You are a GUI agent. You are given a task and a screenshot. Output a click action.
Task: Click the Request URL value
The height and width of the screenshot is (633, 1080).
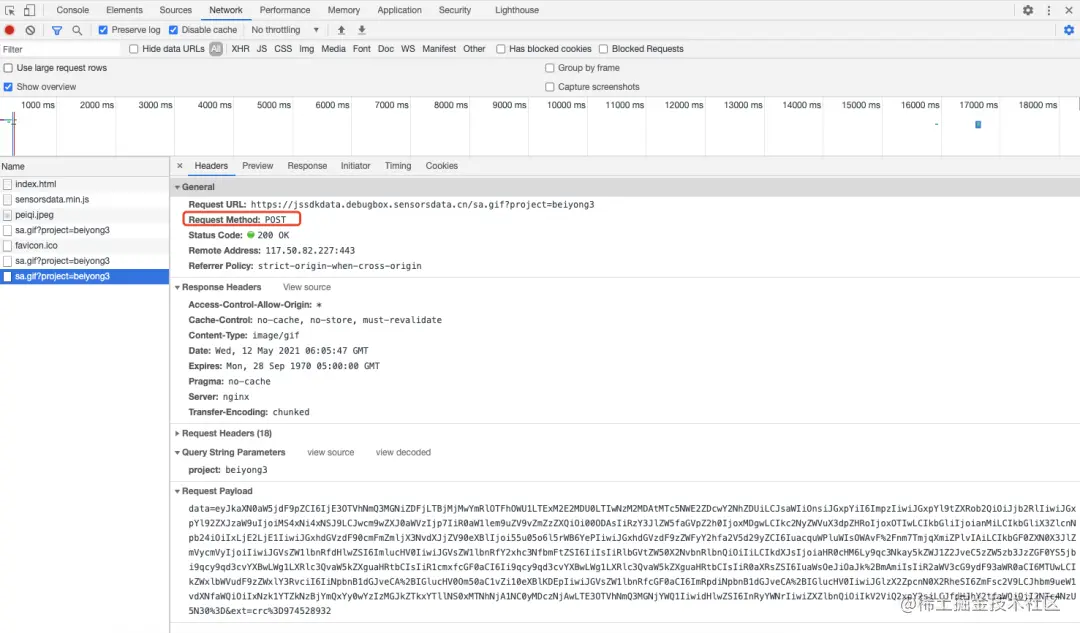[422, 205]
